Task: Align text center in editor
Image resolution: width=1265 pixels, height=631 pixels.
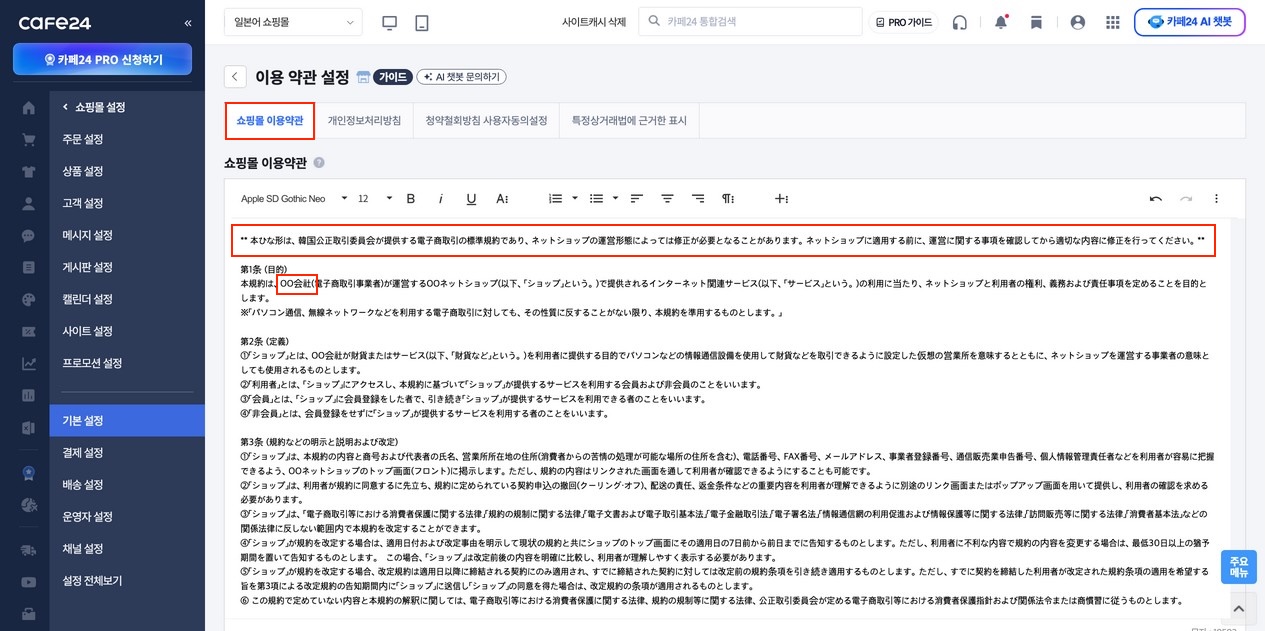Action: 667,199
